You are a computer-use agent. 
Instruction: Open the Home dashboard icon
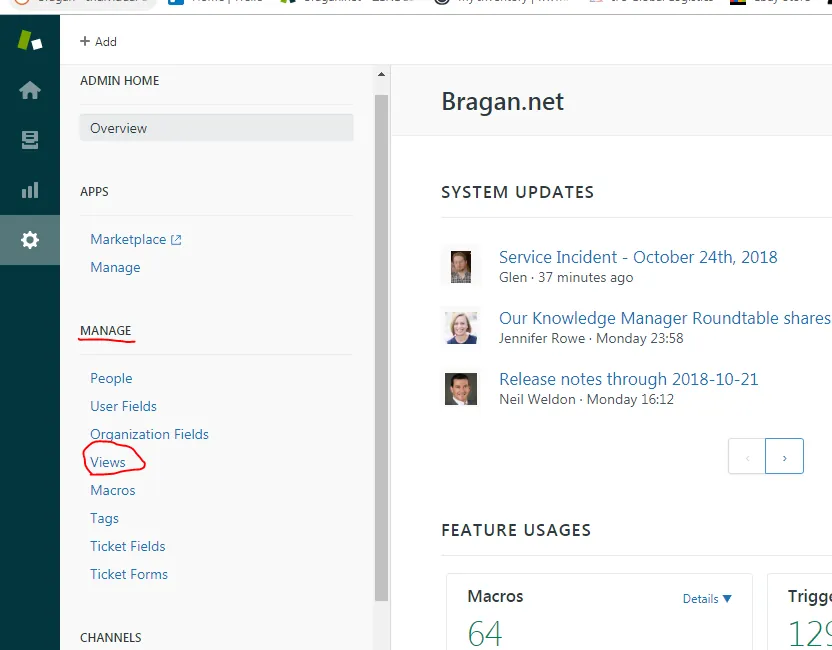tap(30, 90)
